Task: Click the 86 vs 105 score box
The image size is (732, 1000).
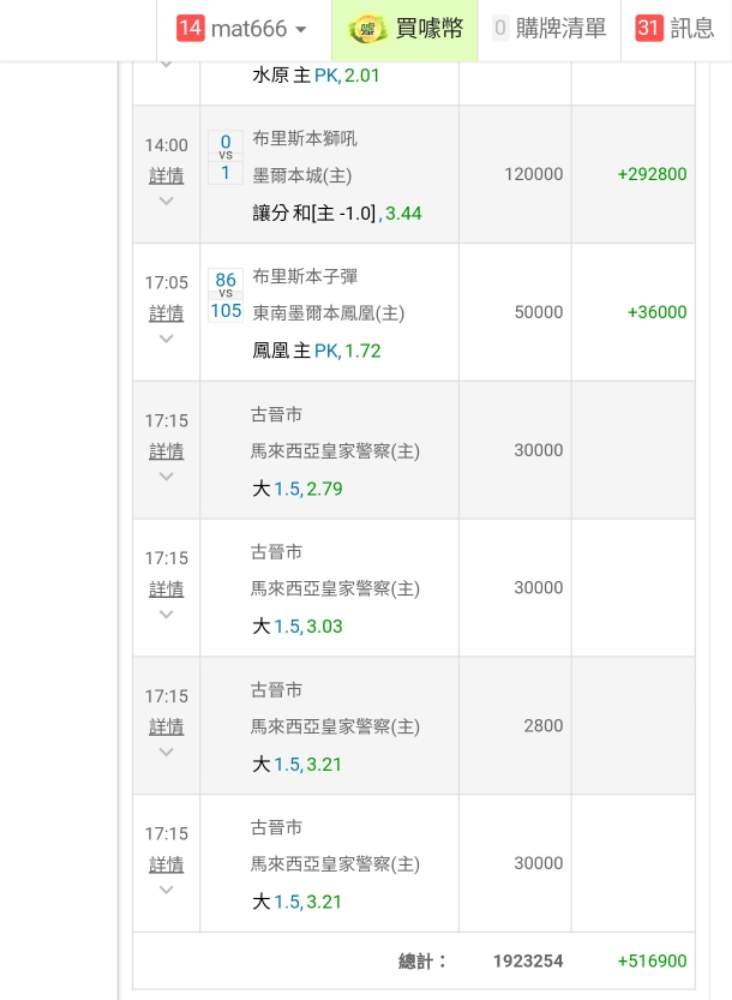Action: coord(226,295)
